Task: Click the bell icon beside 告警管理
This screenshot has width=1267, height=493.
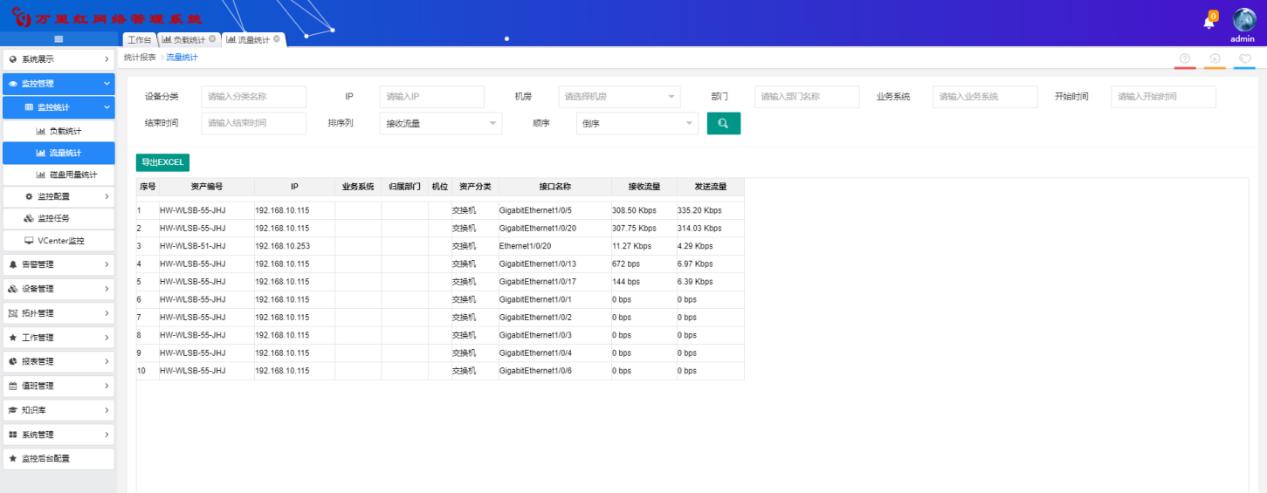Action: (x=14, y=265)
